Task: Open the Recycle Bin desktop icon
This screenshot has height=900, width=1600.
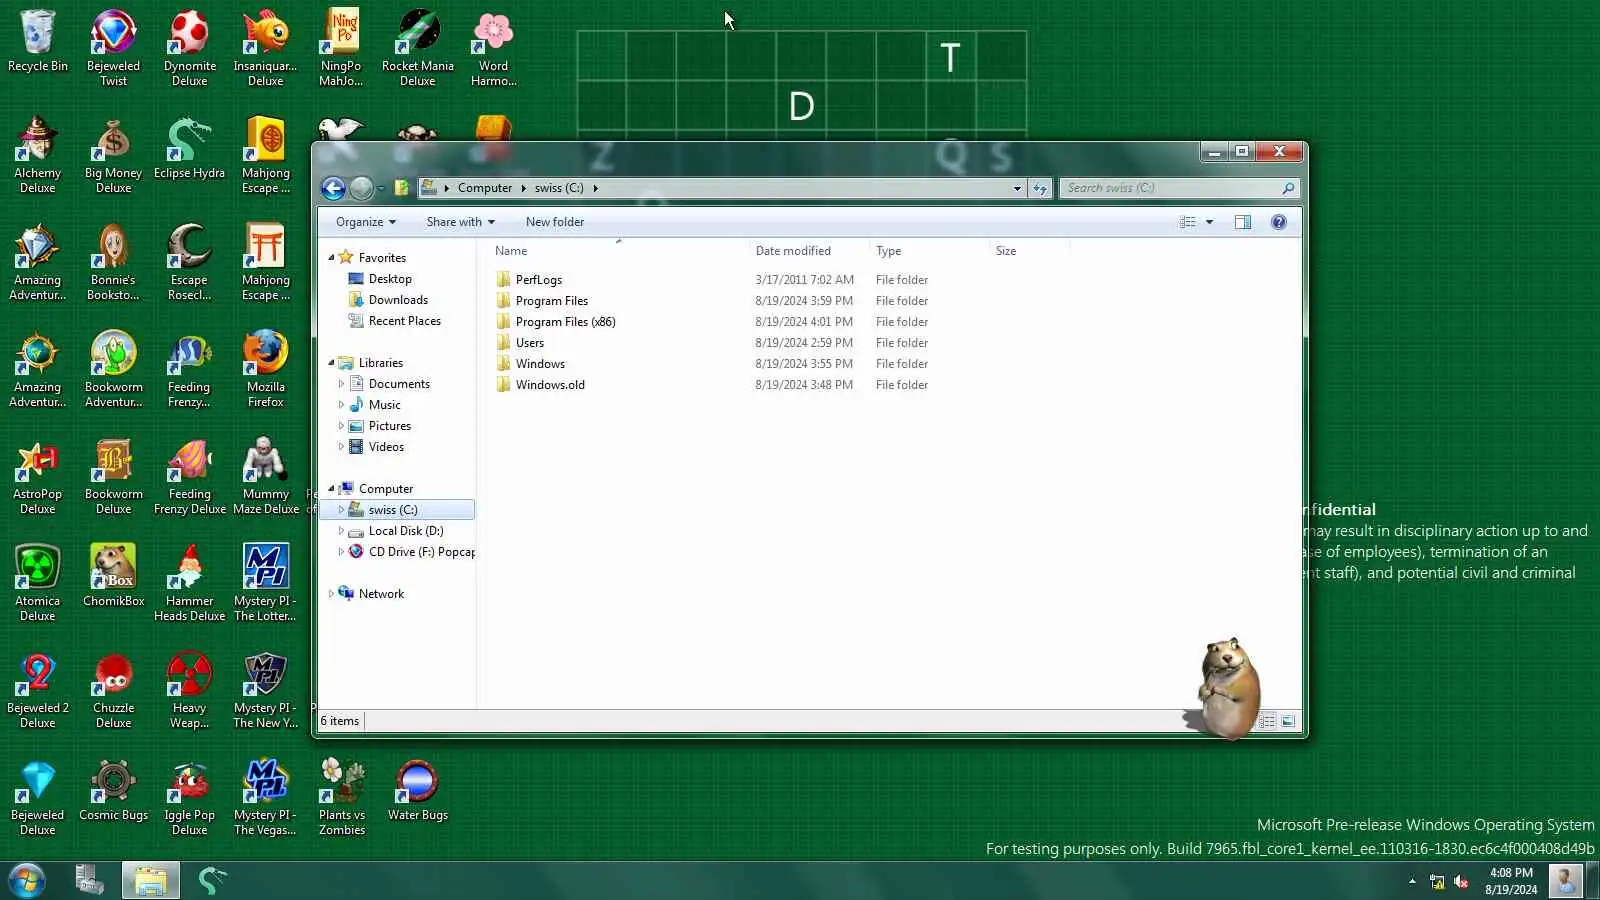Action: click(38, 42)
